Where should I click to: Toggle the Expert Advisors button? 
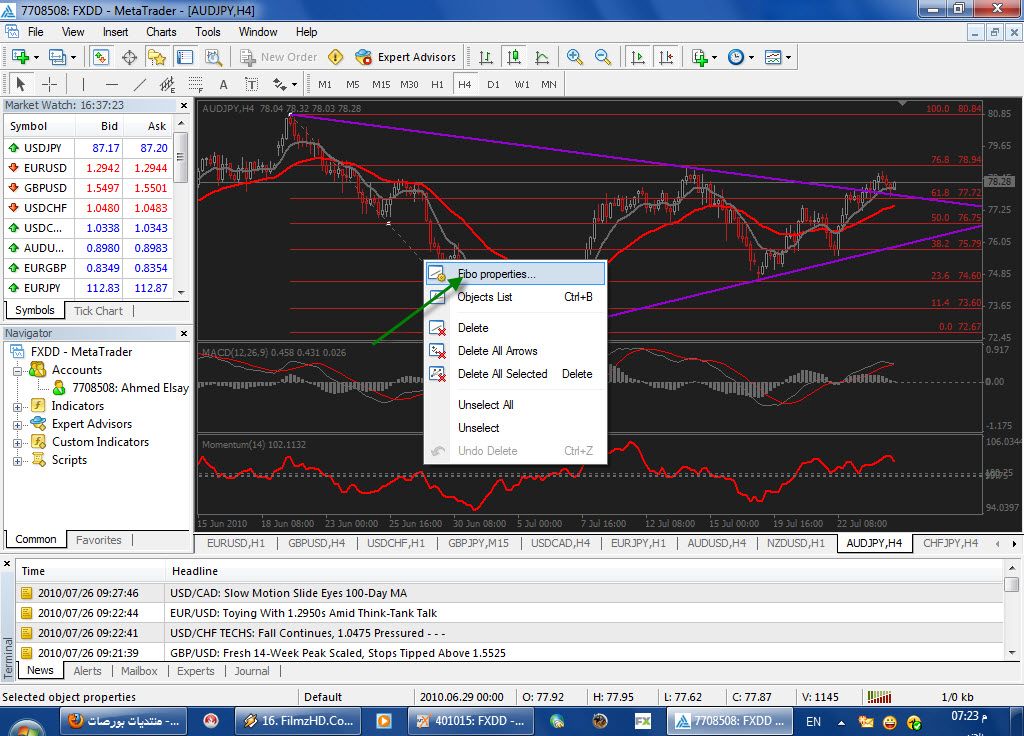(406, 57)
